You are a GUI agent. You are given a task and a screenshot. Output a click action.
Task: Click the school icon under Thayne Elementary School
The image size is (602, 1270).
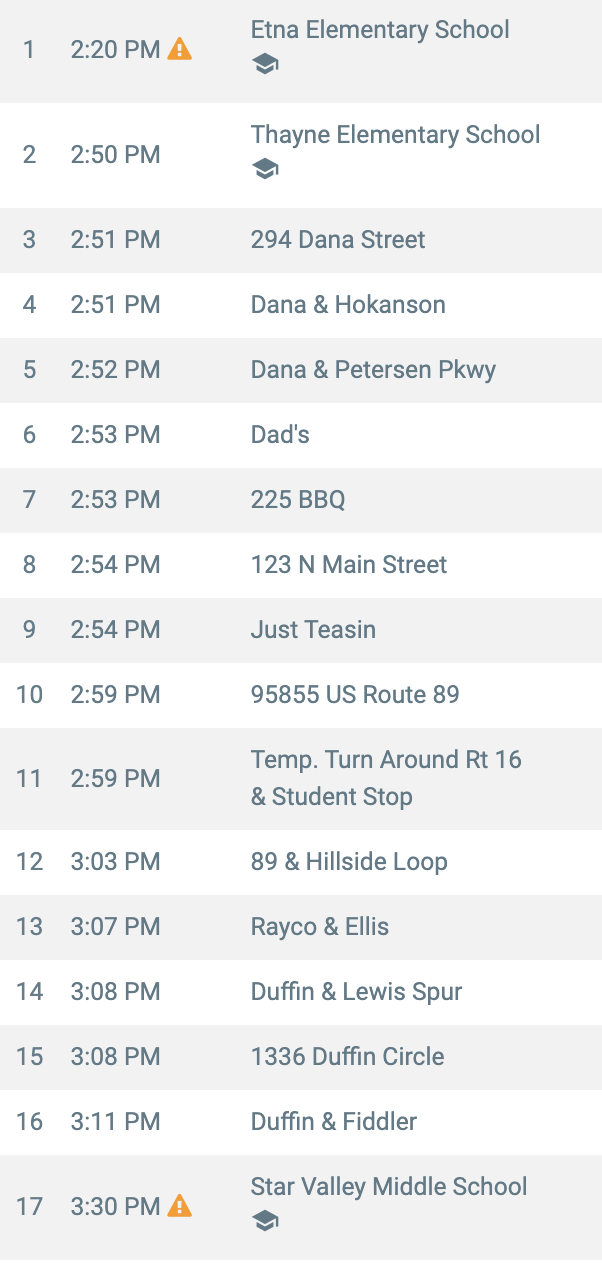point(265,169)
